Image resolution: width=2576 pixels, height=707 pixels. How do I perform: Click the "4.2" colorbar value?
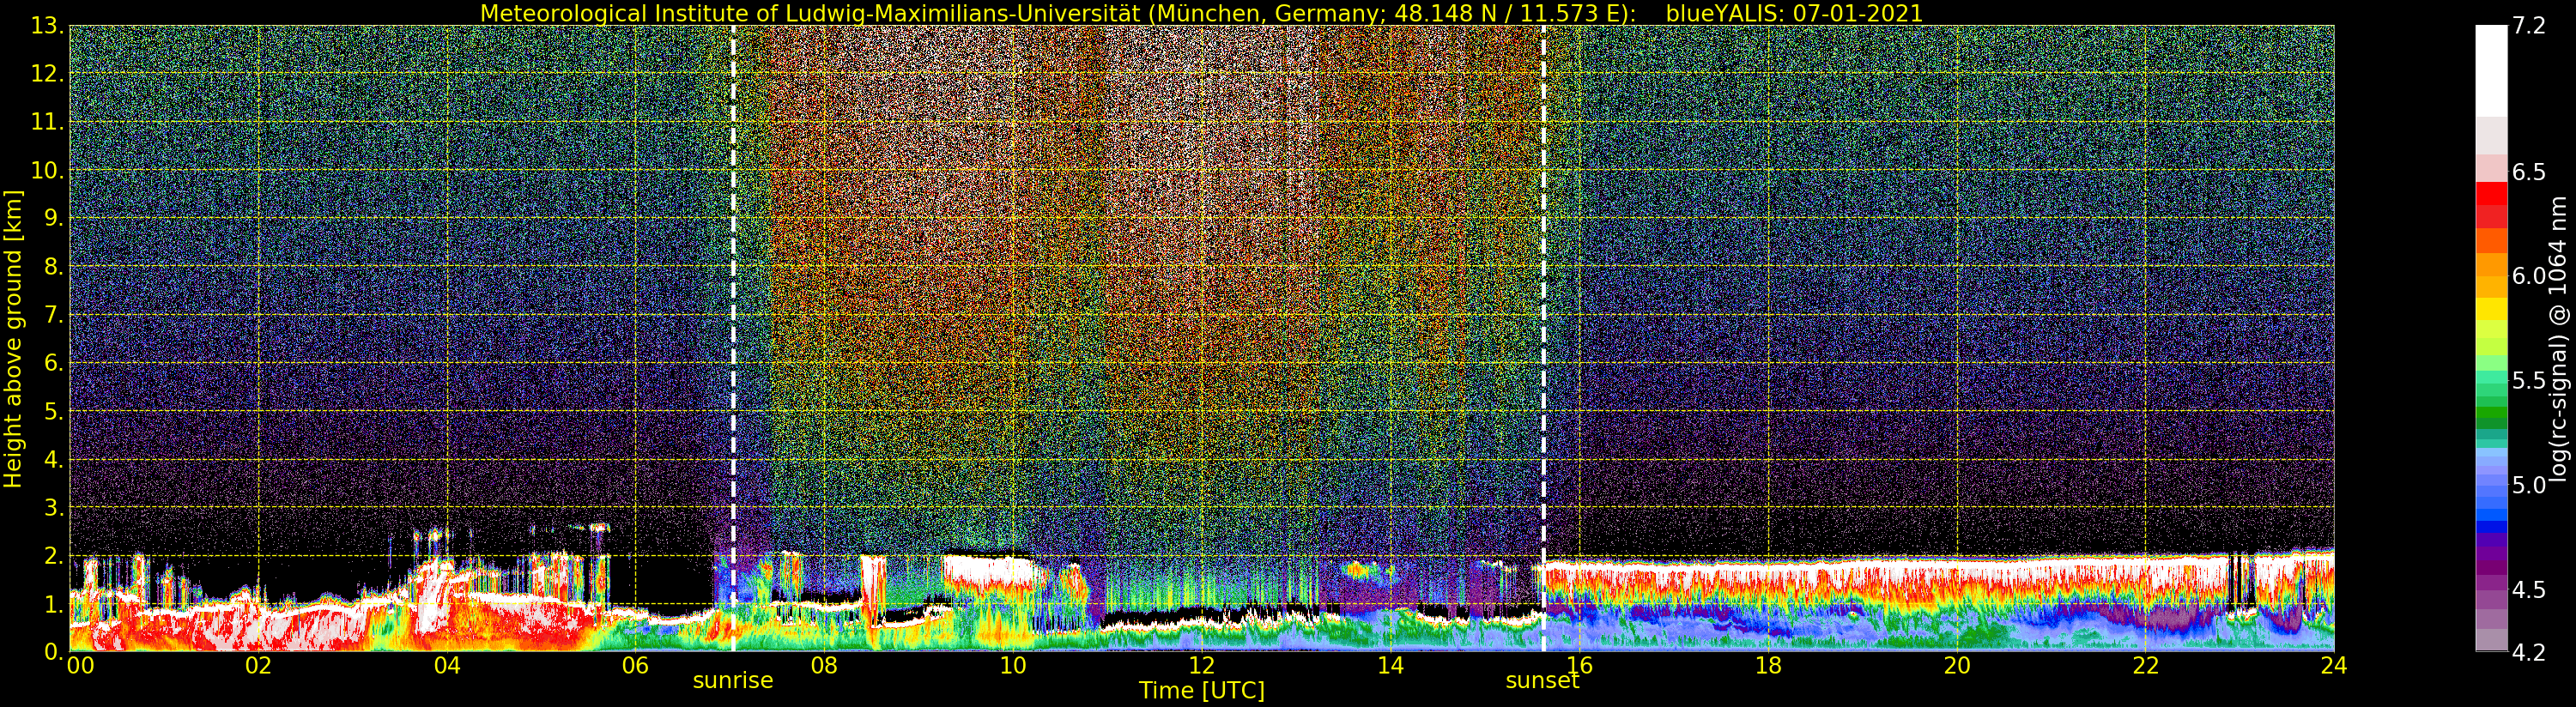click(2528, 652)
